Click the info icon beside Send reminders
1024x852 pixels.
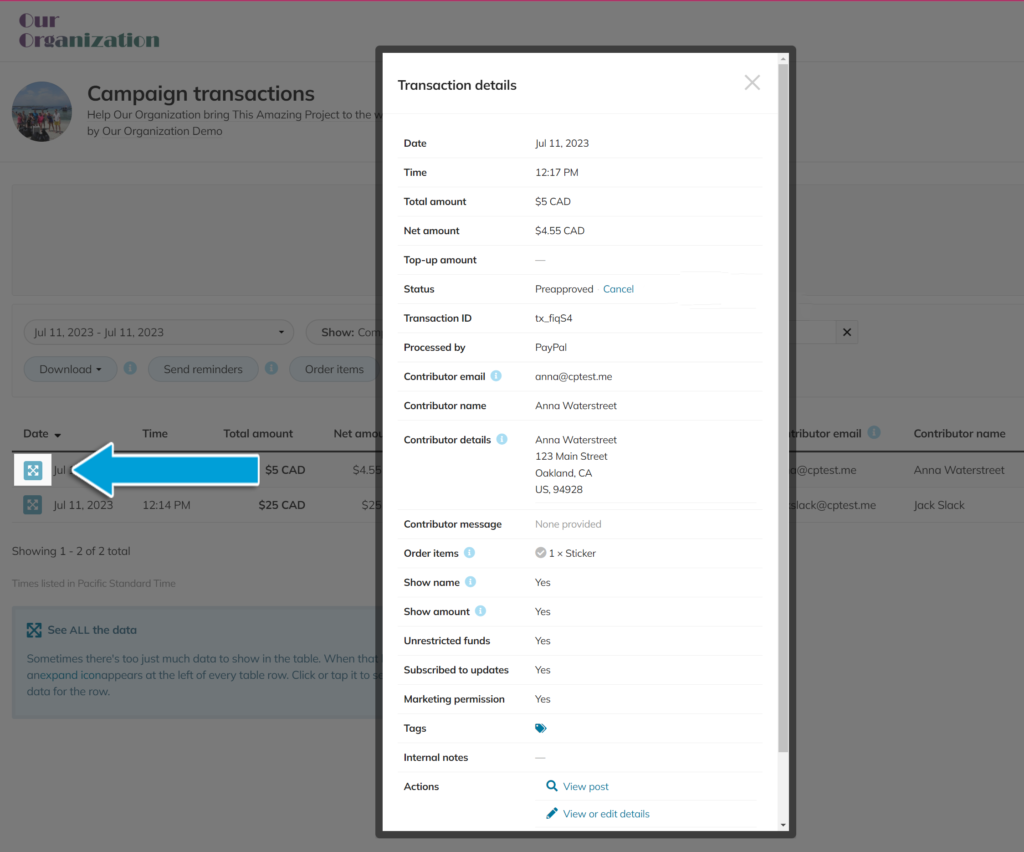(271, 369)
